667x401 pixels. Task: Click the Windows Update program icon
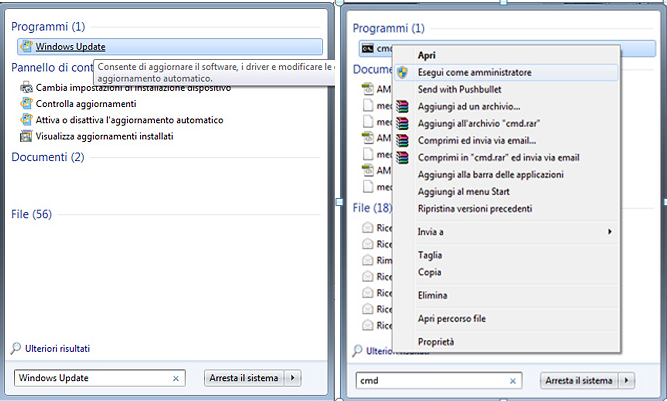point(26,46)
